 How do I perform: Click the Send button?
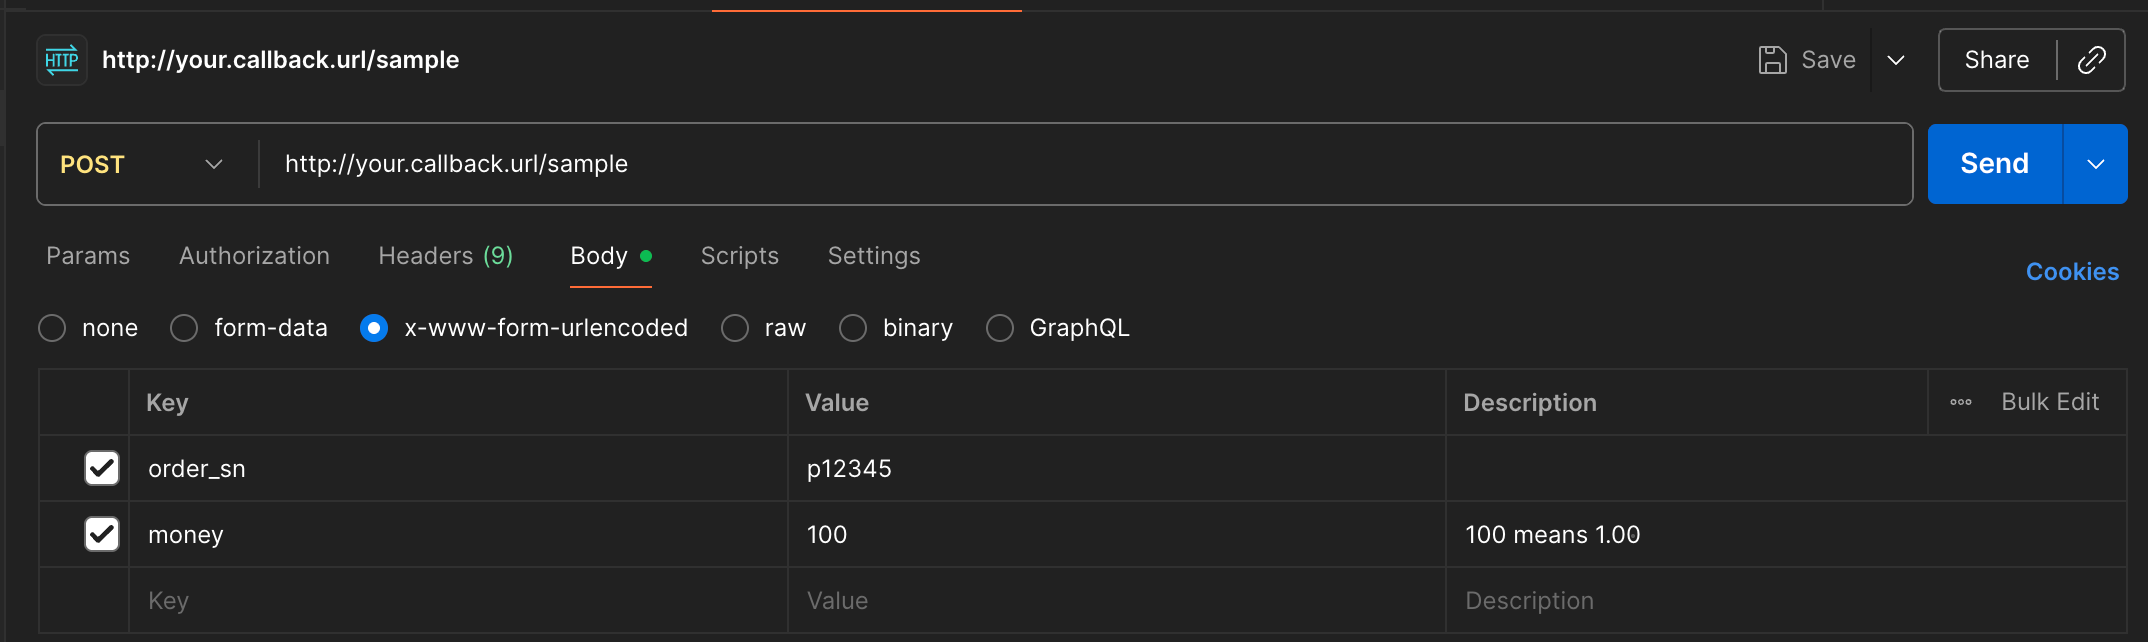pyautogui.click(x=1994, y=164)
